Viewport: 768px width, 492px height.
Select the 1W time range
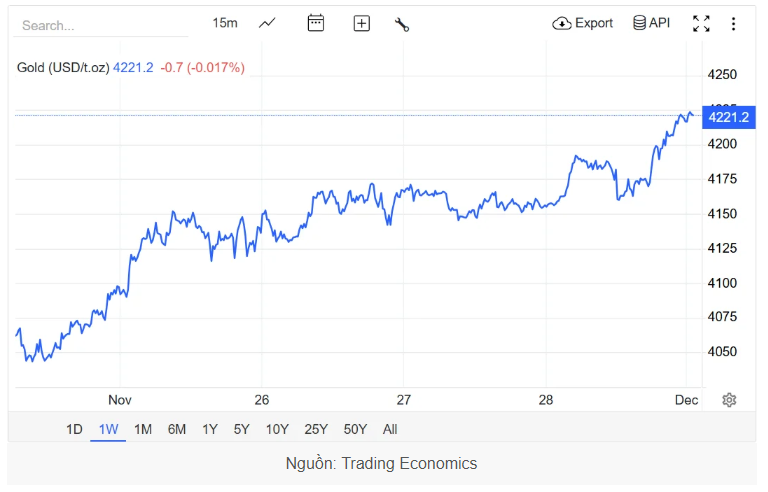pyautogui.click(x=108, y=429)
